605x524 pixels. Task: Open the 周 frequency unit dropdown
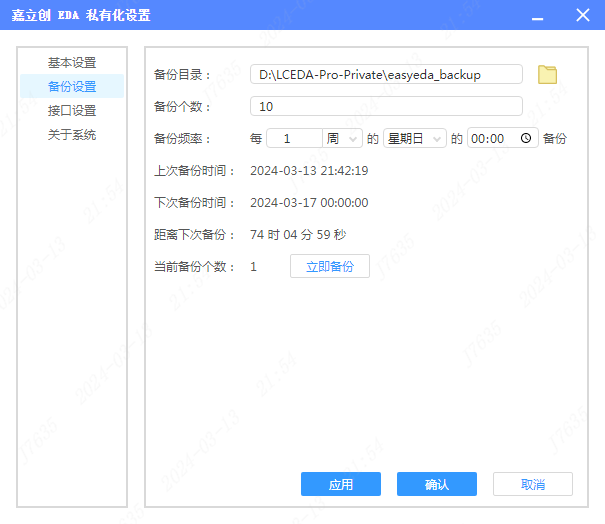(x=343, y=139)
